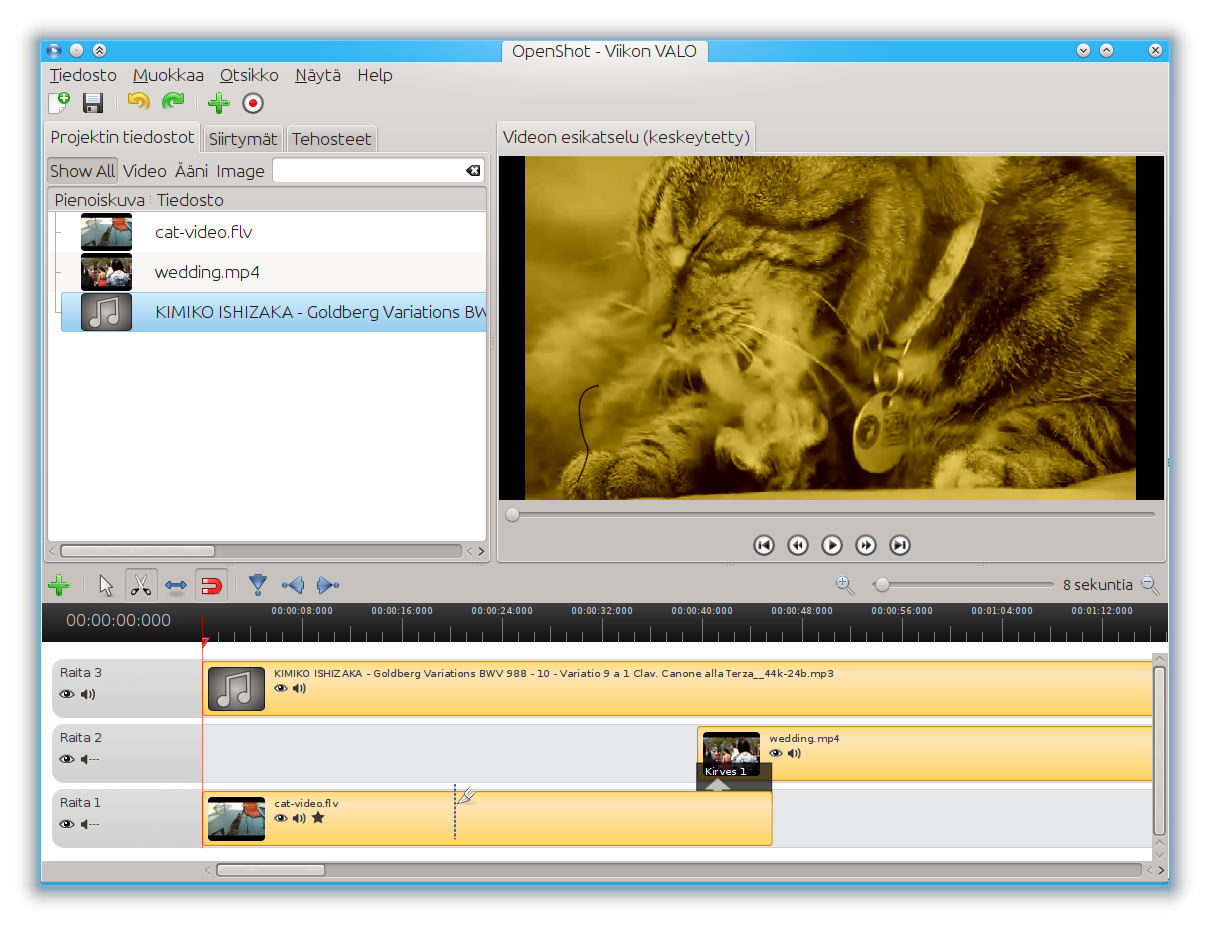Toggle audio of track Raita 3
1210x925 pixels.
tap(88, 694)
